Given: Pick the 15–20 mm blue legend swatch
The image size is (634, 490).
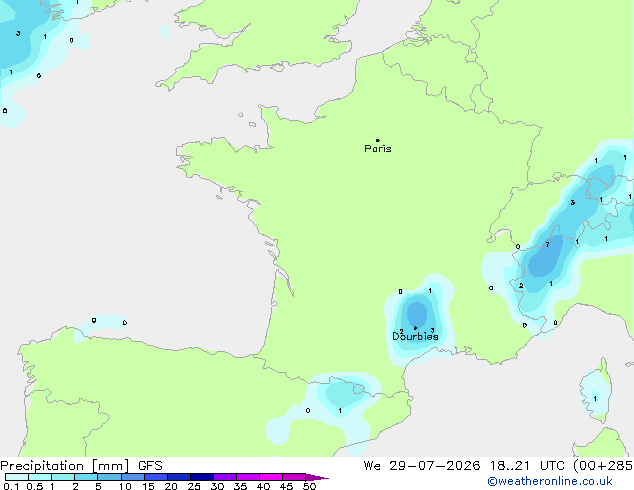Looking at the screenshot, I should 156,477.
